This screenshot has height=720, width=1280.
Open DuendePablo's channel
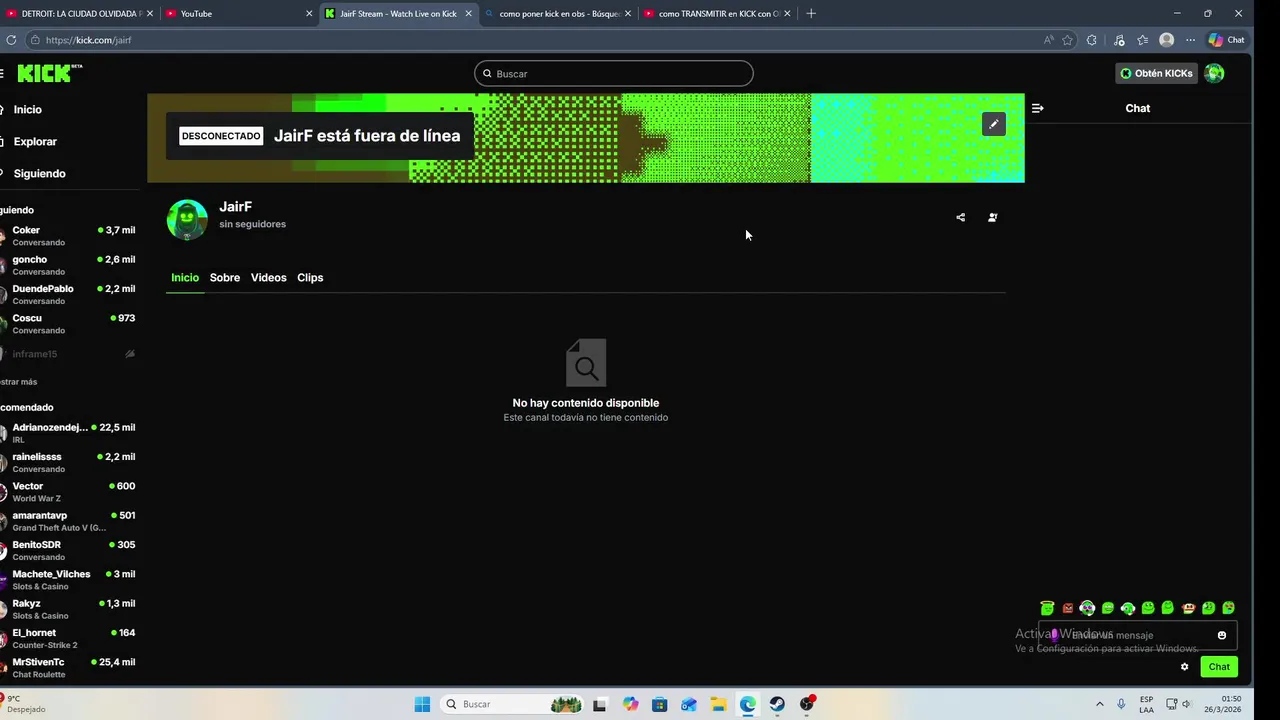pos(70,294)
